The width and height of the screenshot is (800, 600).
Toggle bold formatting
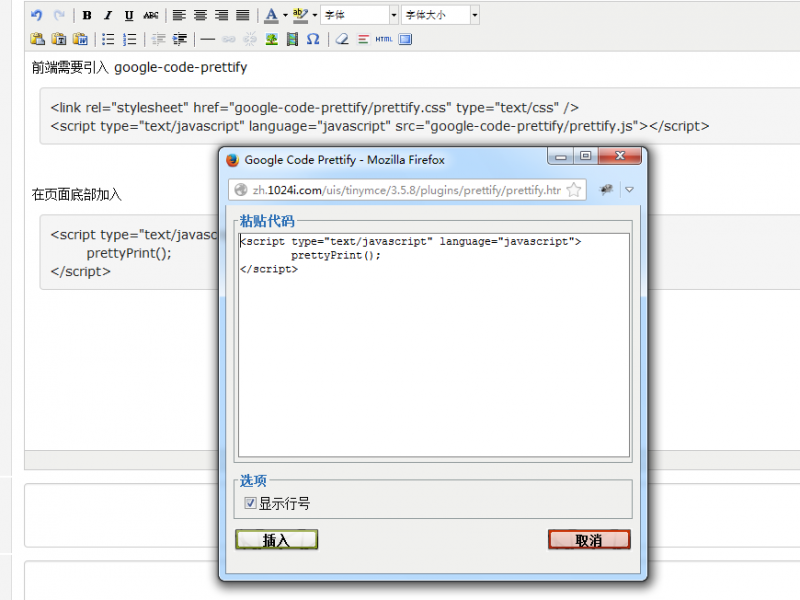tap(87, 15)
